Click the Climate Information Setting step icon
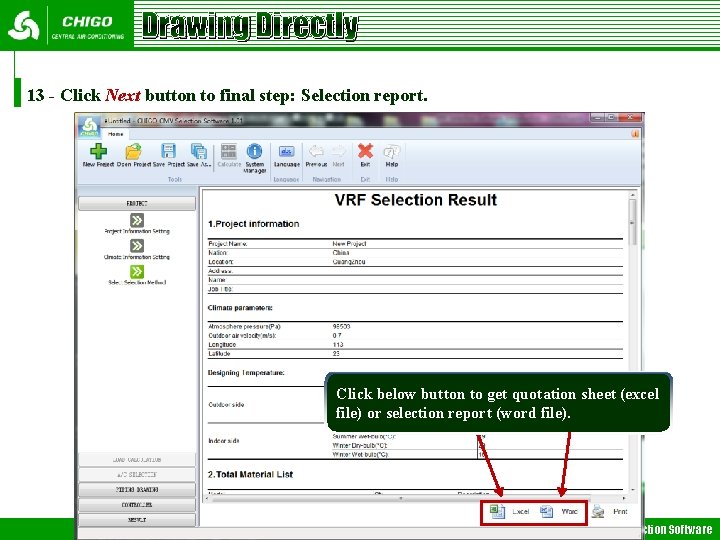This screenshot has width=720, height=540. [137, 246]
